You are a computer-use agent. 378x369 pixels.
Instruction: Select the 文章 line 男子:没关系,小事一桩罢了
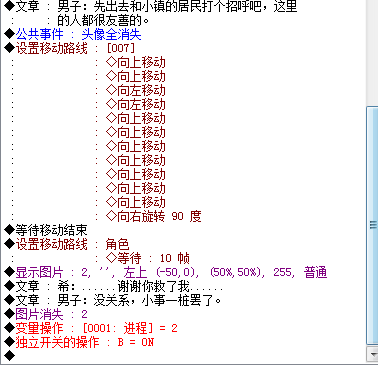[113, 300]
